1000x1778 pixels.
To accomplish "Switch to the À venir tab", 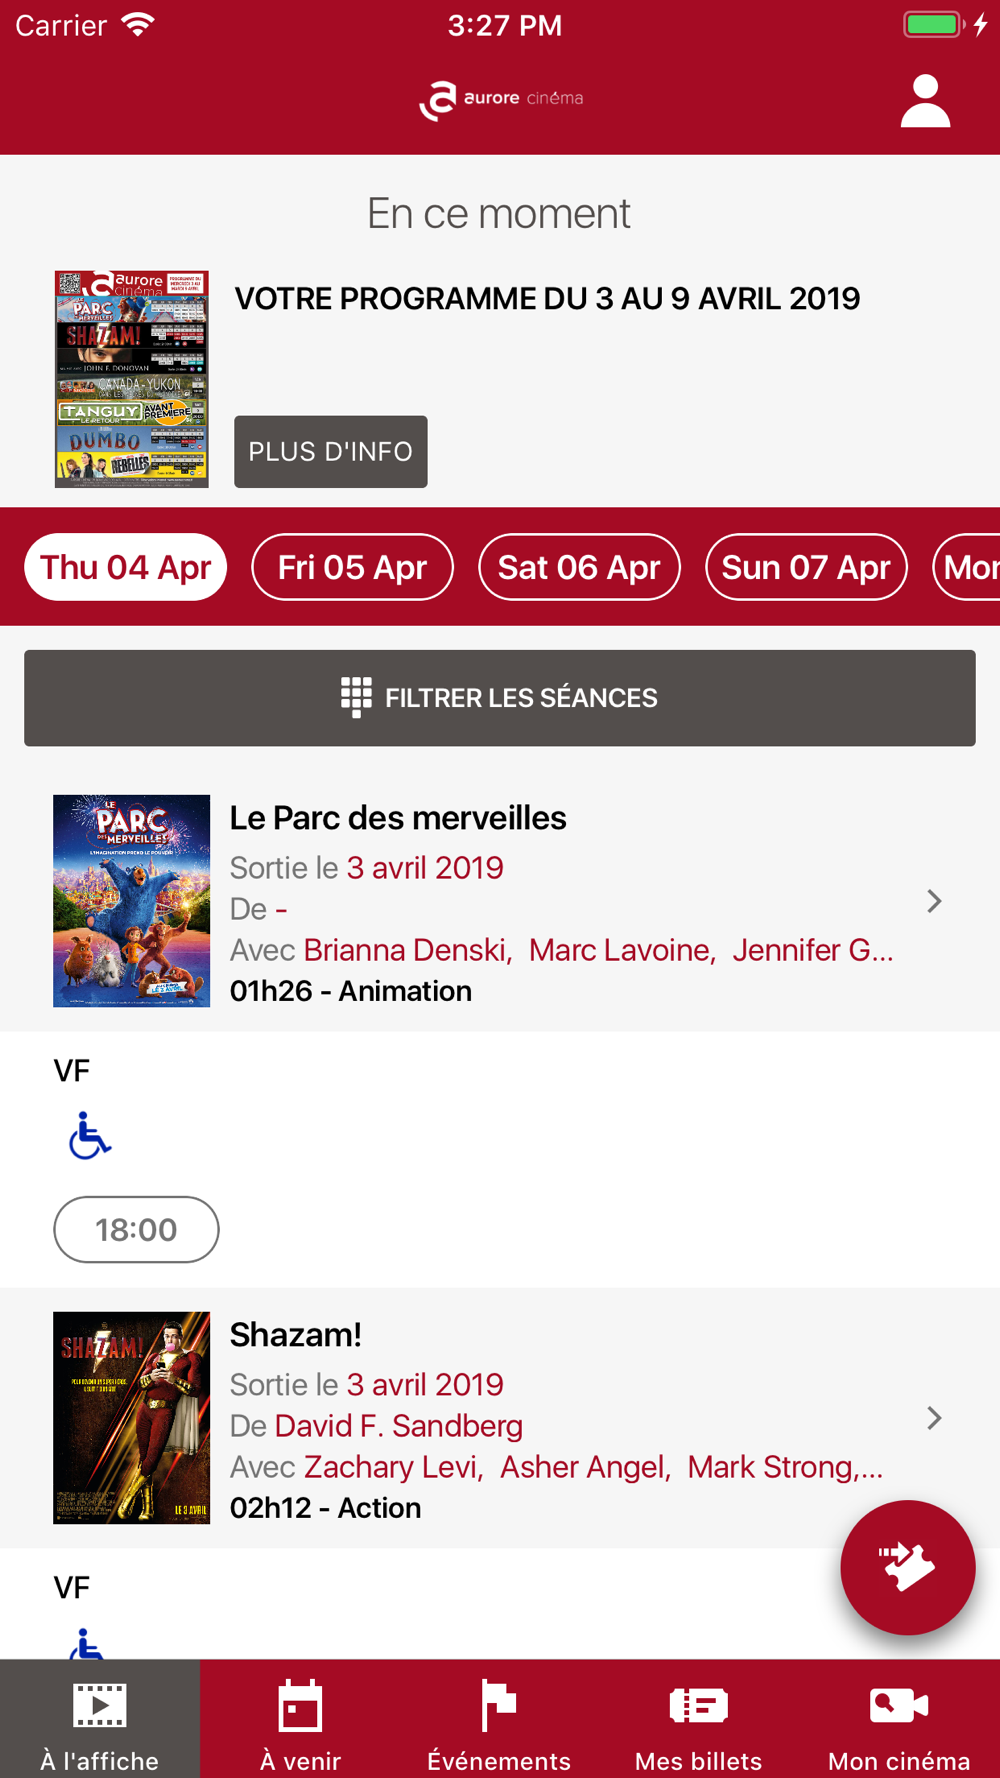I will click(300, 1719).
